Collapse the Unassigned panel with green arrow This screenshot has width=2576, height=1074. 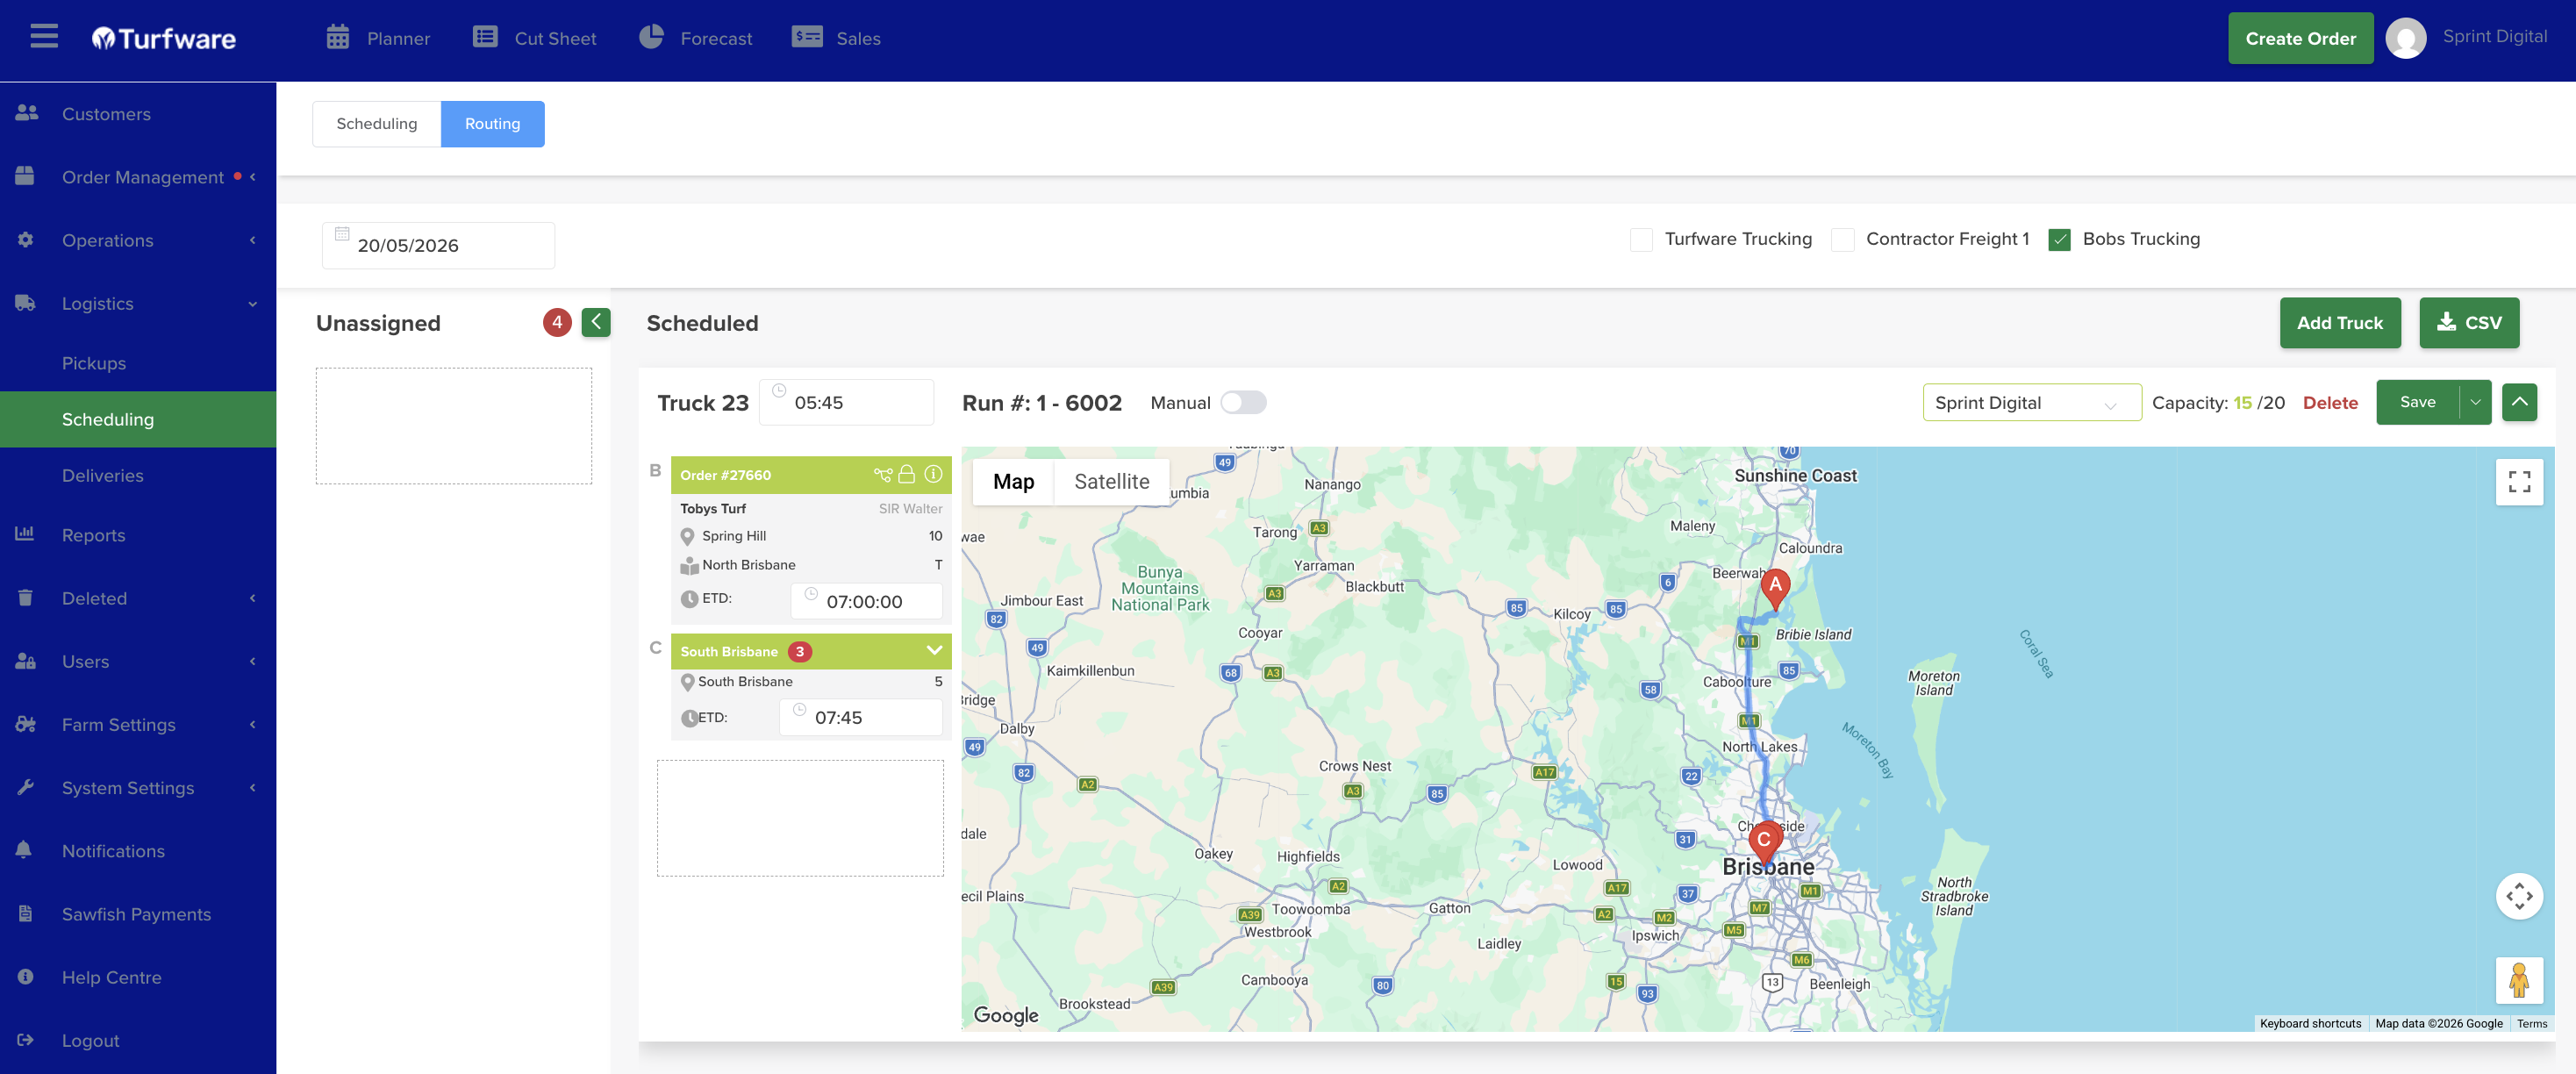tap(596, 322)
